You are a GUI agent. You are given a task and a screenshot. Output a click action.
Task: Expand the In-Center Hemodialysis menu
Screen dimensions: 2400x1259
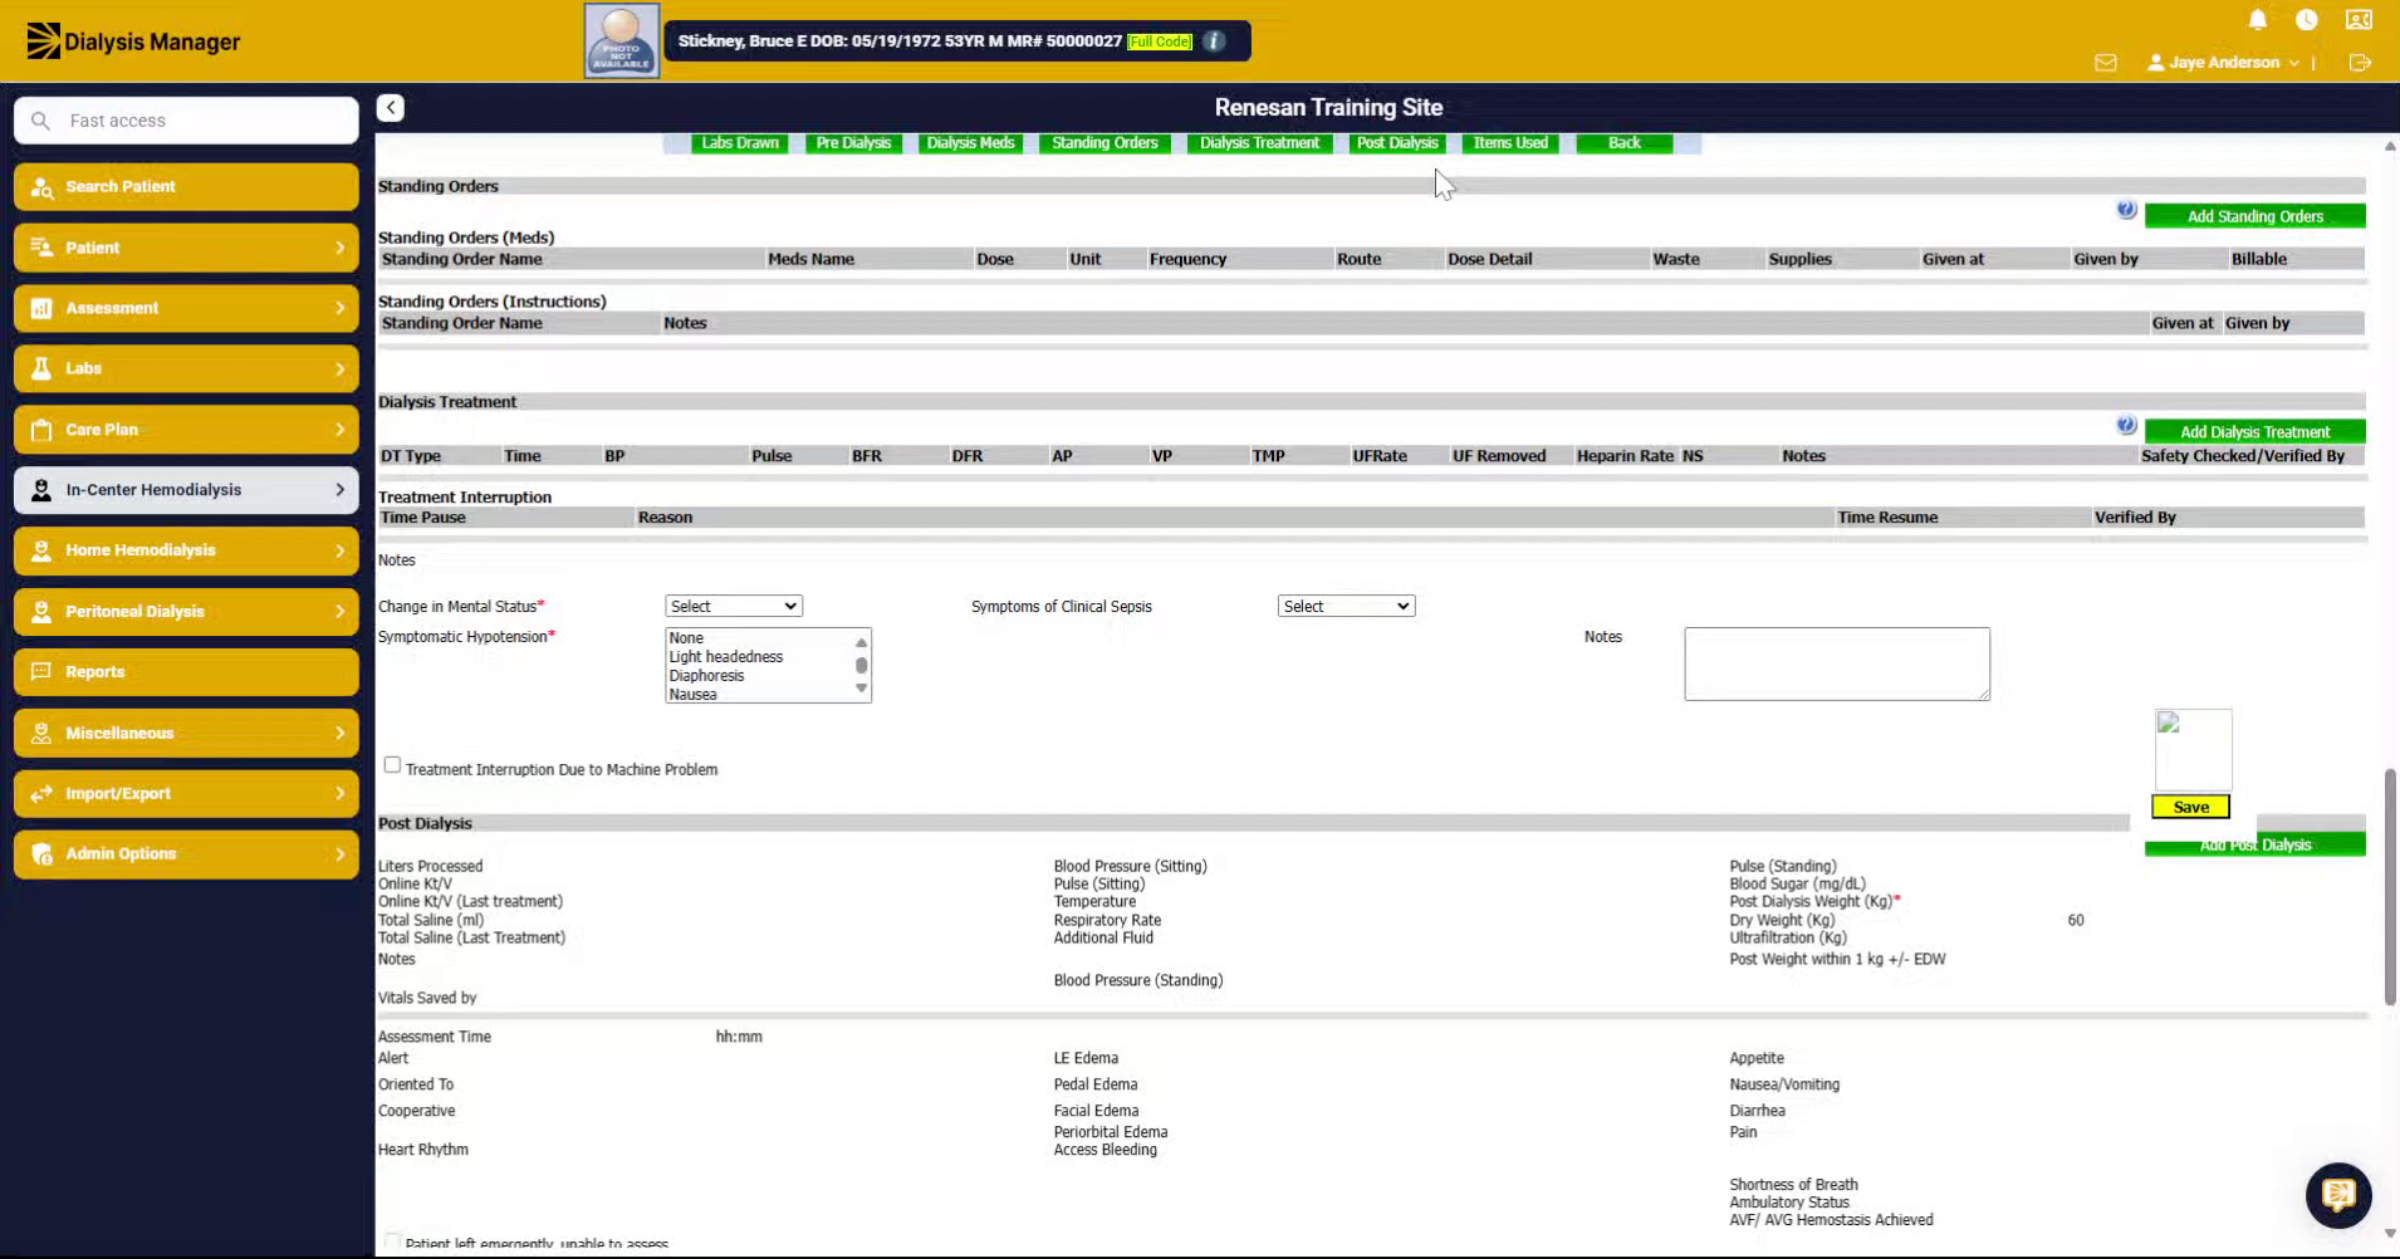click(186, 490)
